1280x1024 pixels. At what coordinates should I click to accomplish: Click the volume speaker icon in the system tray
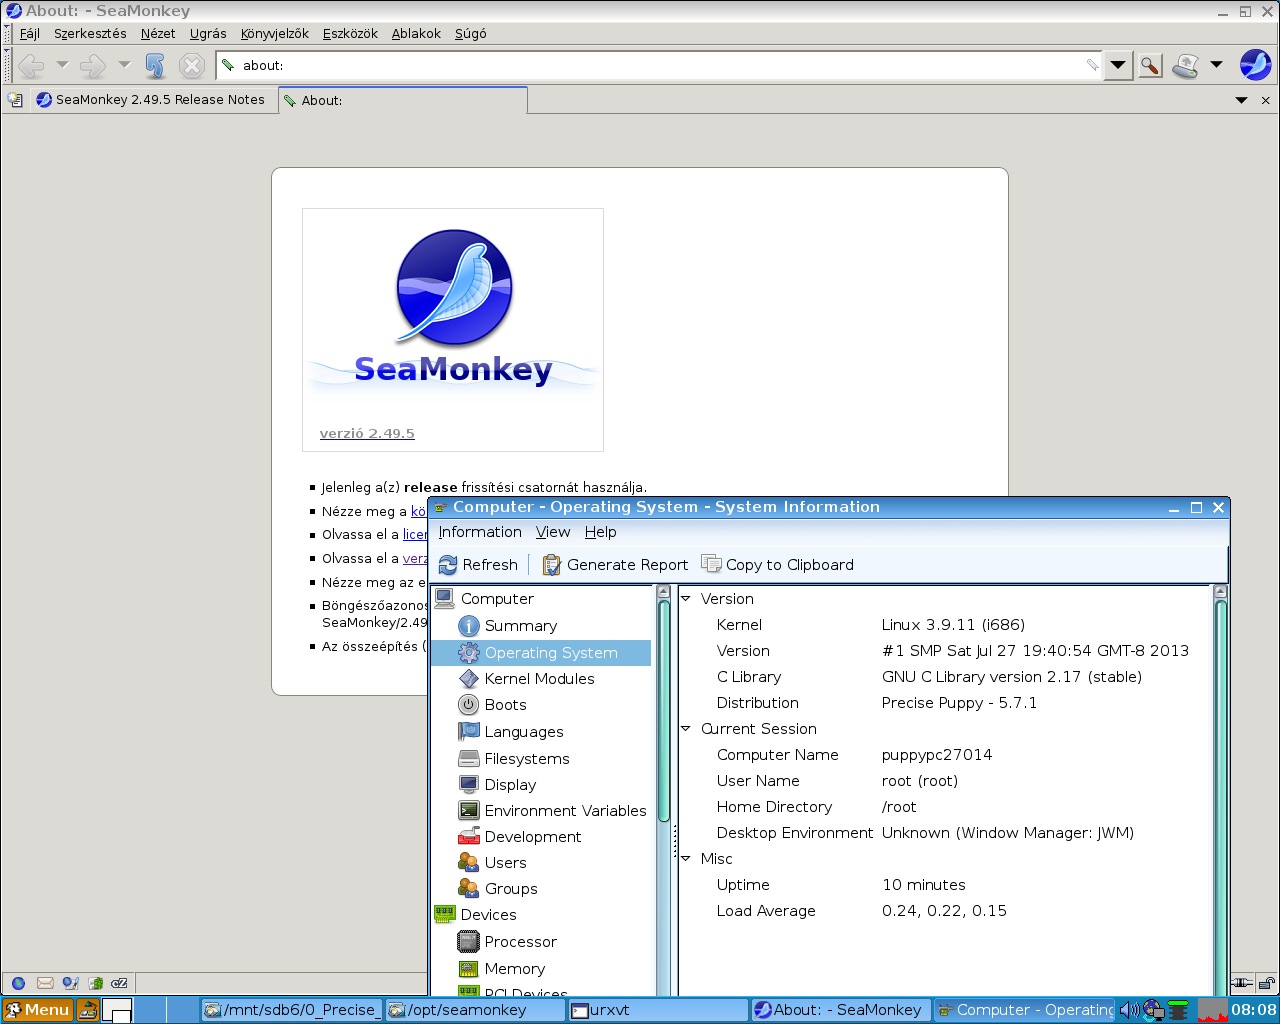point(1129,1010)
